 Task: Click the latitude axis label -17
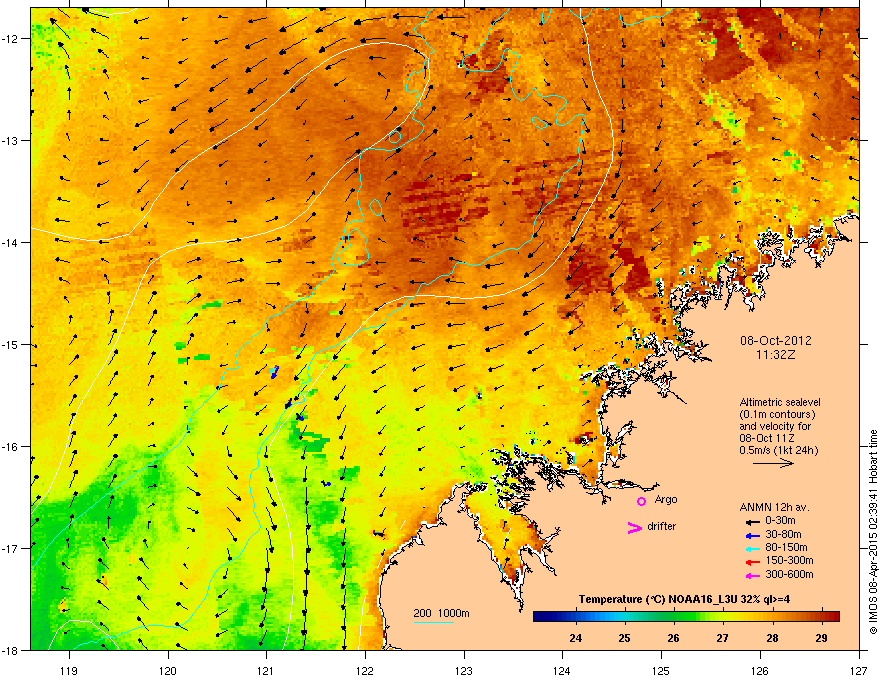[10, 548]
